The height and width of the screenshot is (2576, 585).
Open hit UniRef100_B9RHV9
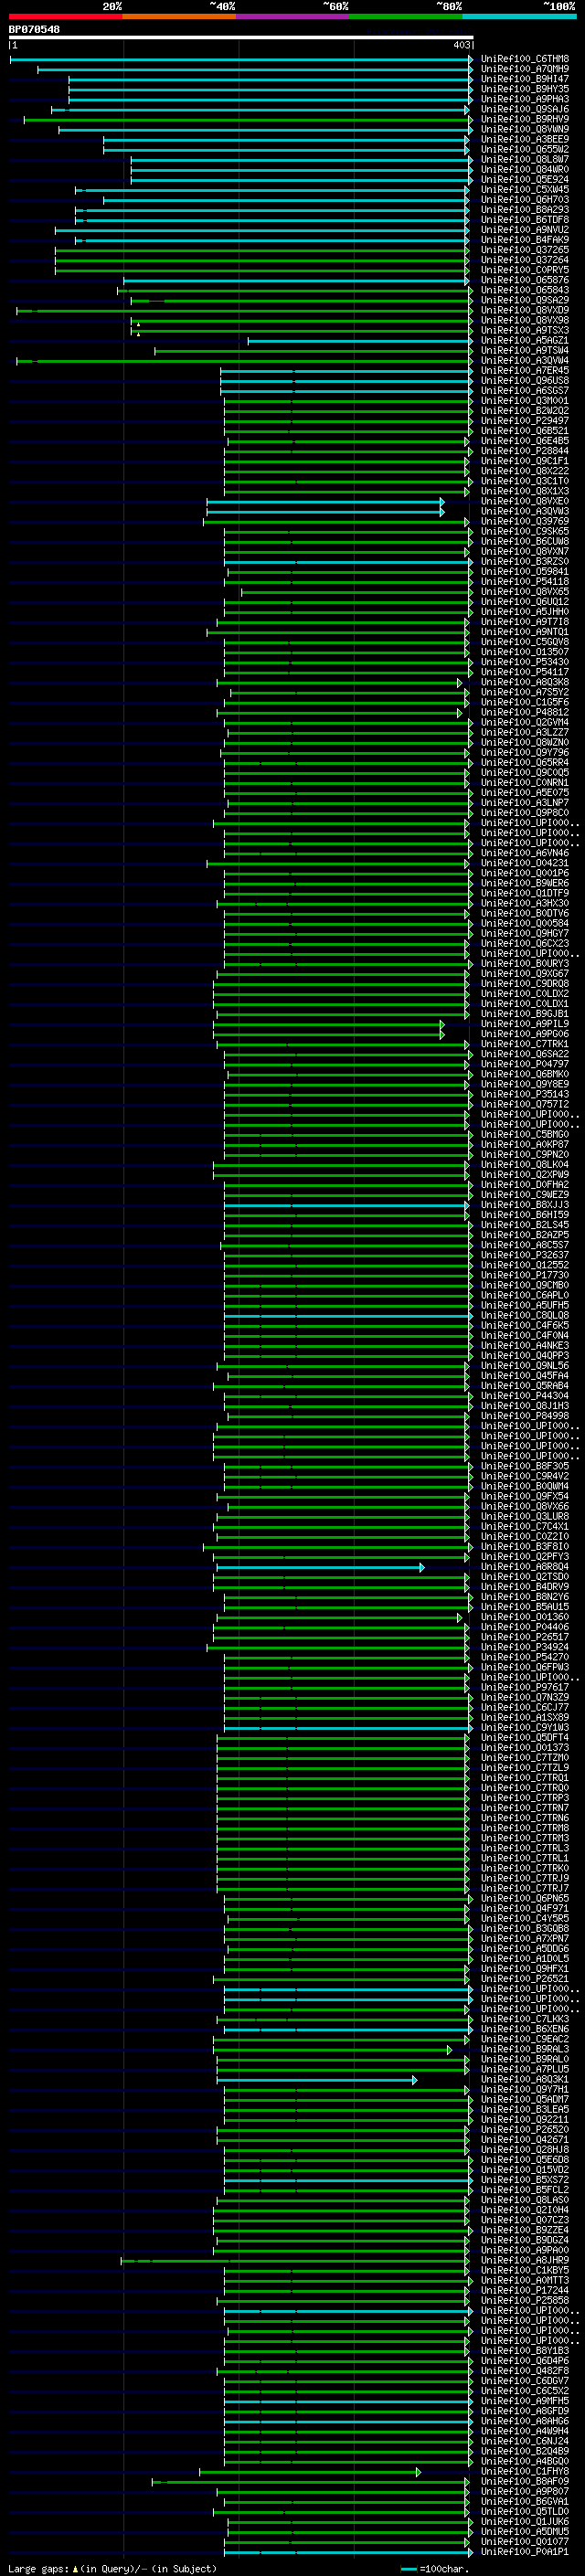coord(525,119)
